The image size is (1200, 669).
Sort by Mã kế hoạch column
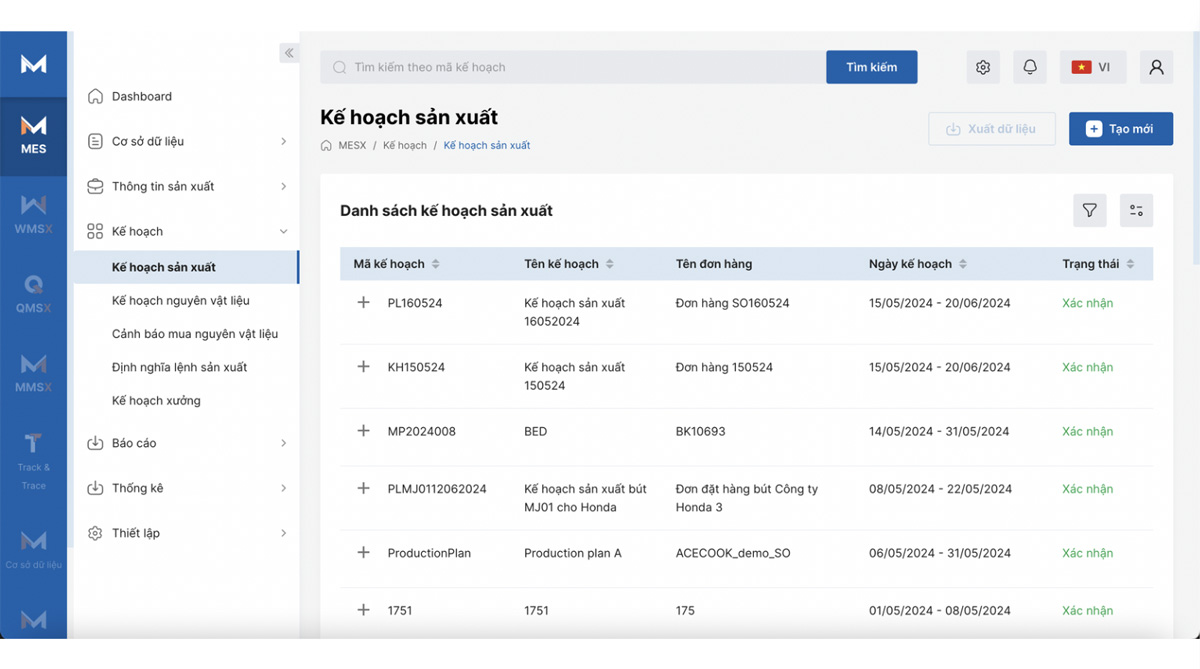point(435,264)
